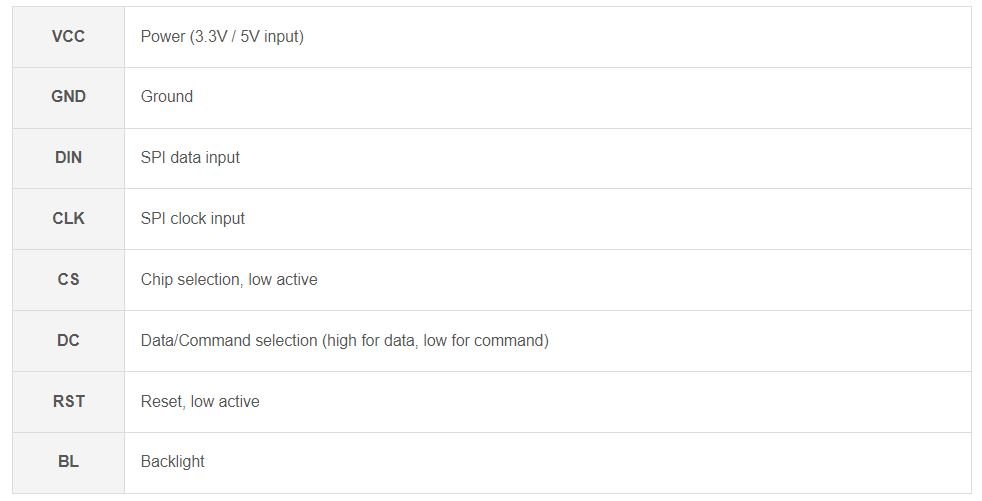Click "low active" in the CS row

click(x=283, y=280)
